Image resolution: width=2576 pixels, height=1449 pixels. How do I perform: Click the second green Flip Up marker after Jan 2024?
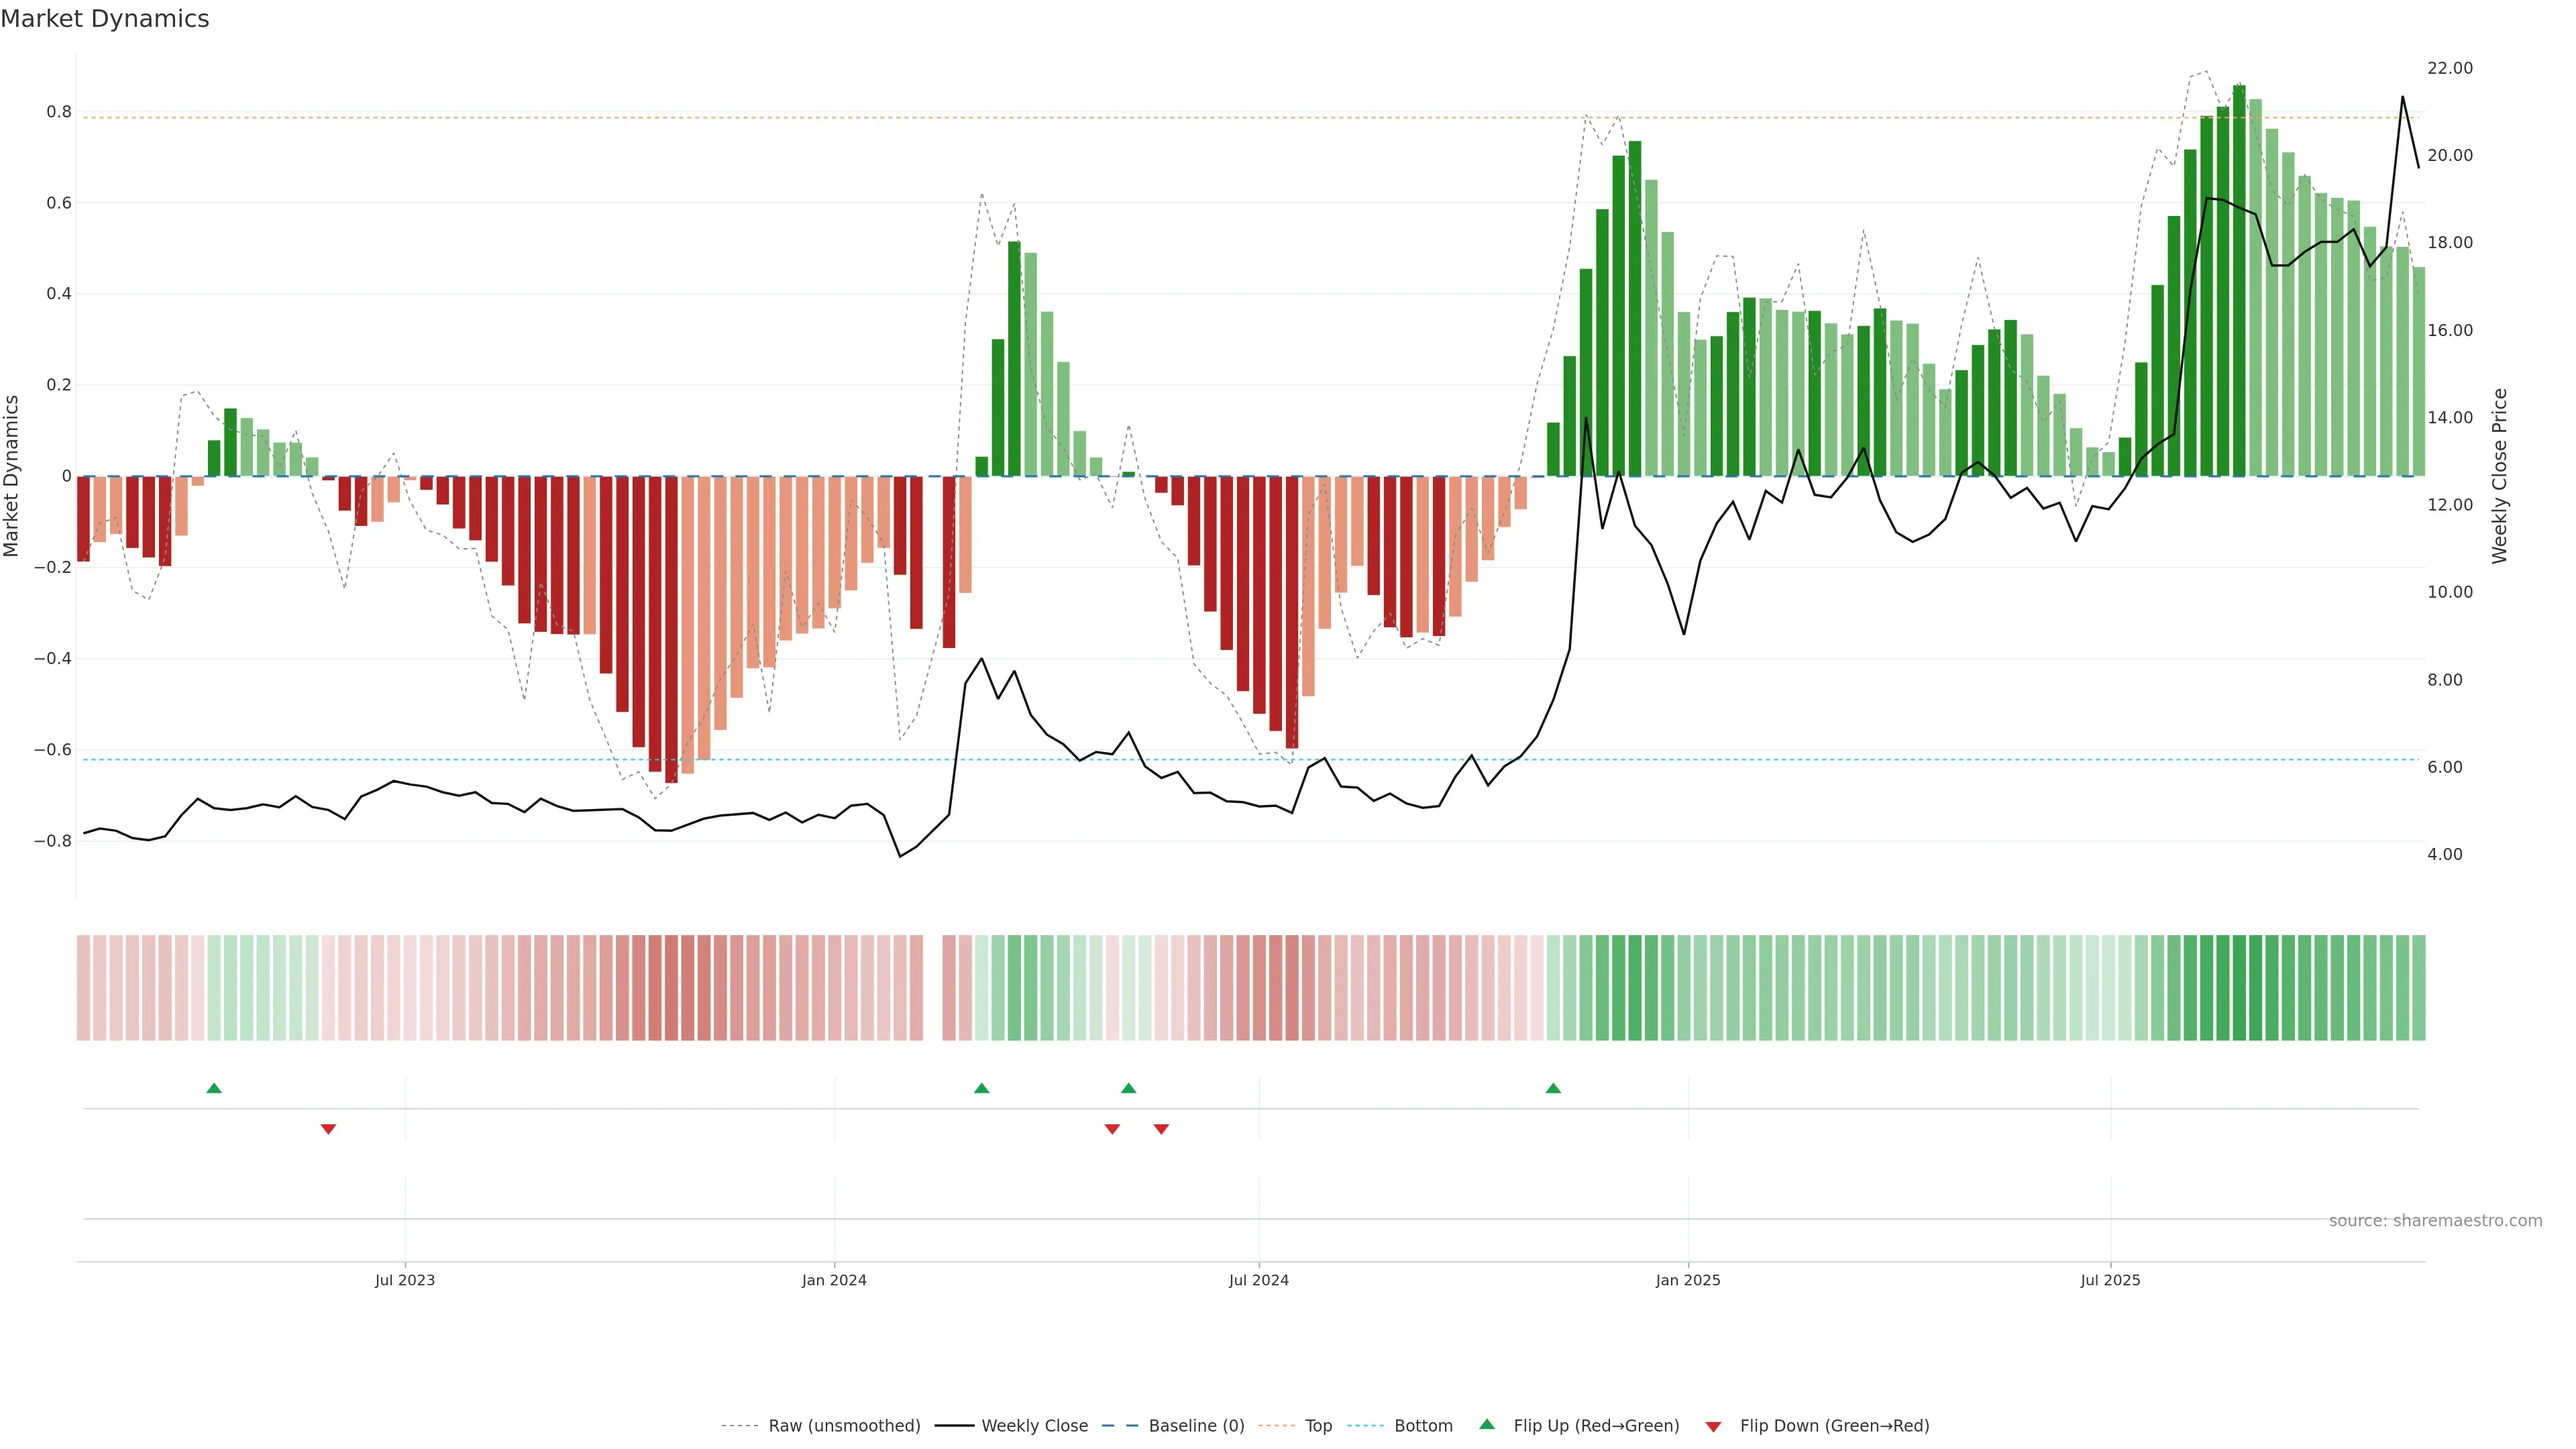pyautogui.click(x=1129, y=1088)
